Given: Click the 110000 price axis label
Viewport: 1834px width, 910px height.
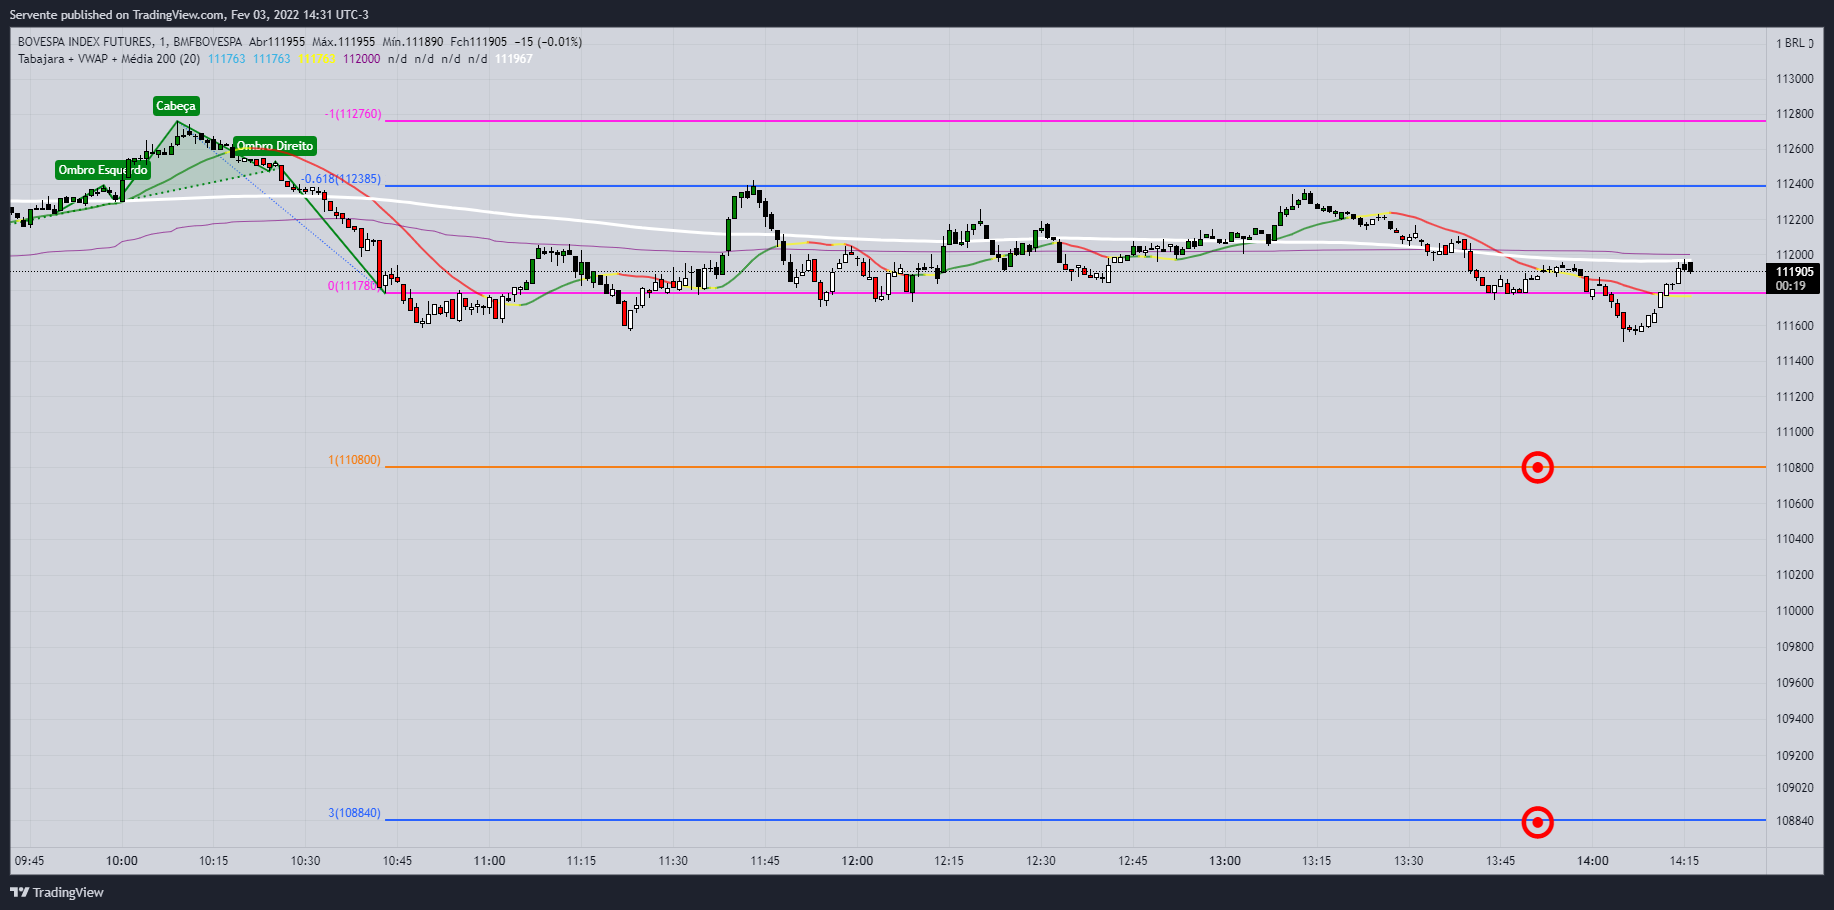Looking at the screenshot, I should 1794,611.
